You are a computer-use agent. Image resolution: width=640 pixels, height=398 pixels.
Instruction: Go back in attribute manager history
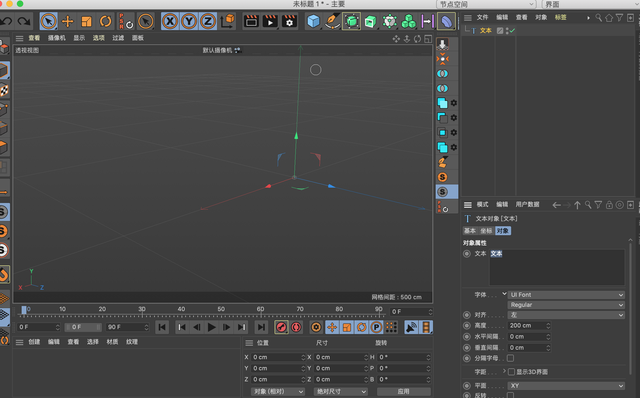coord(556,205)
